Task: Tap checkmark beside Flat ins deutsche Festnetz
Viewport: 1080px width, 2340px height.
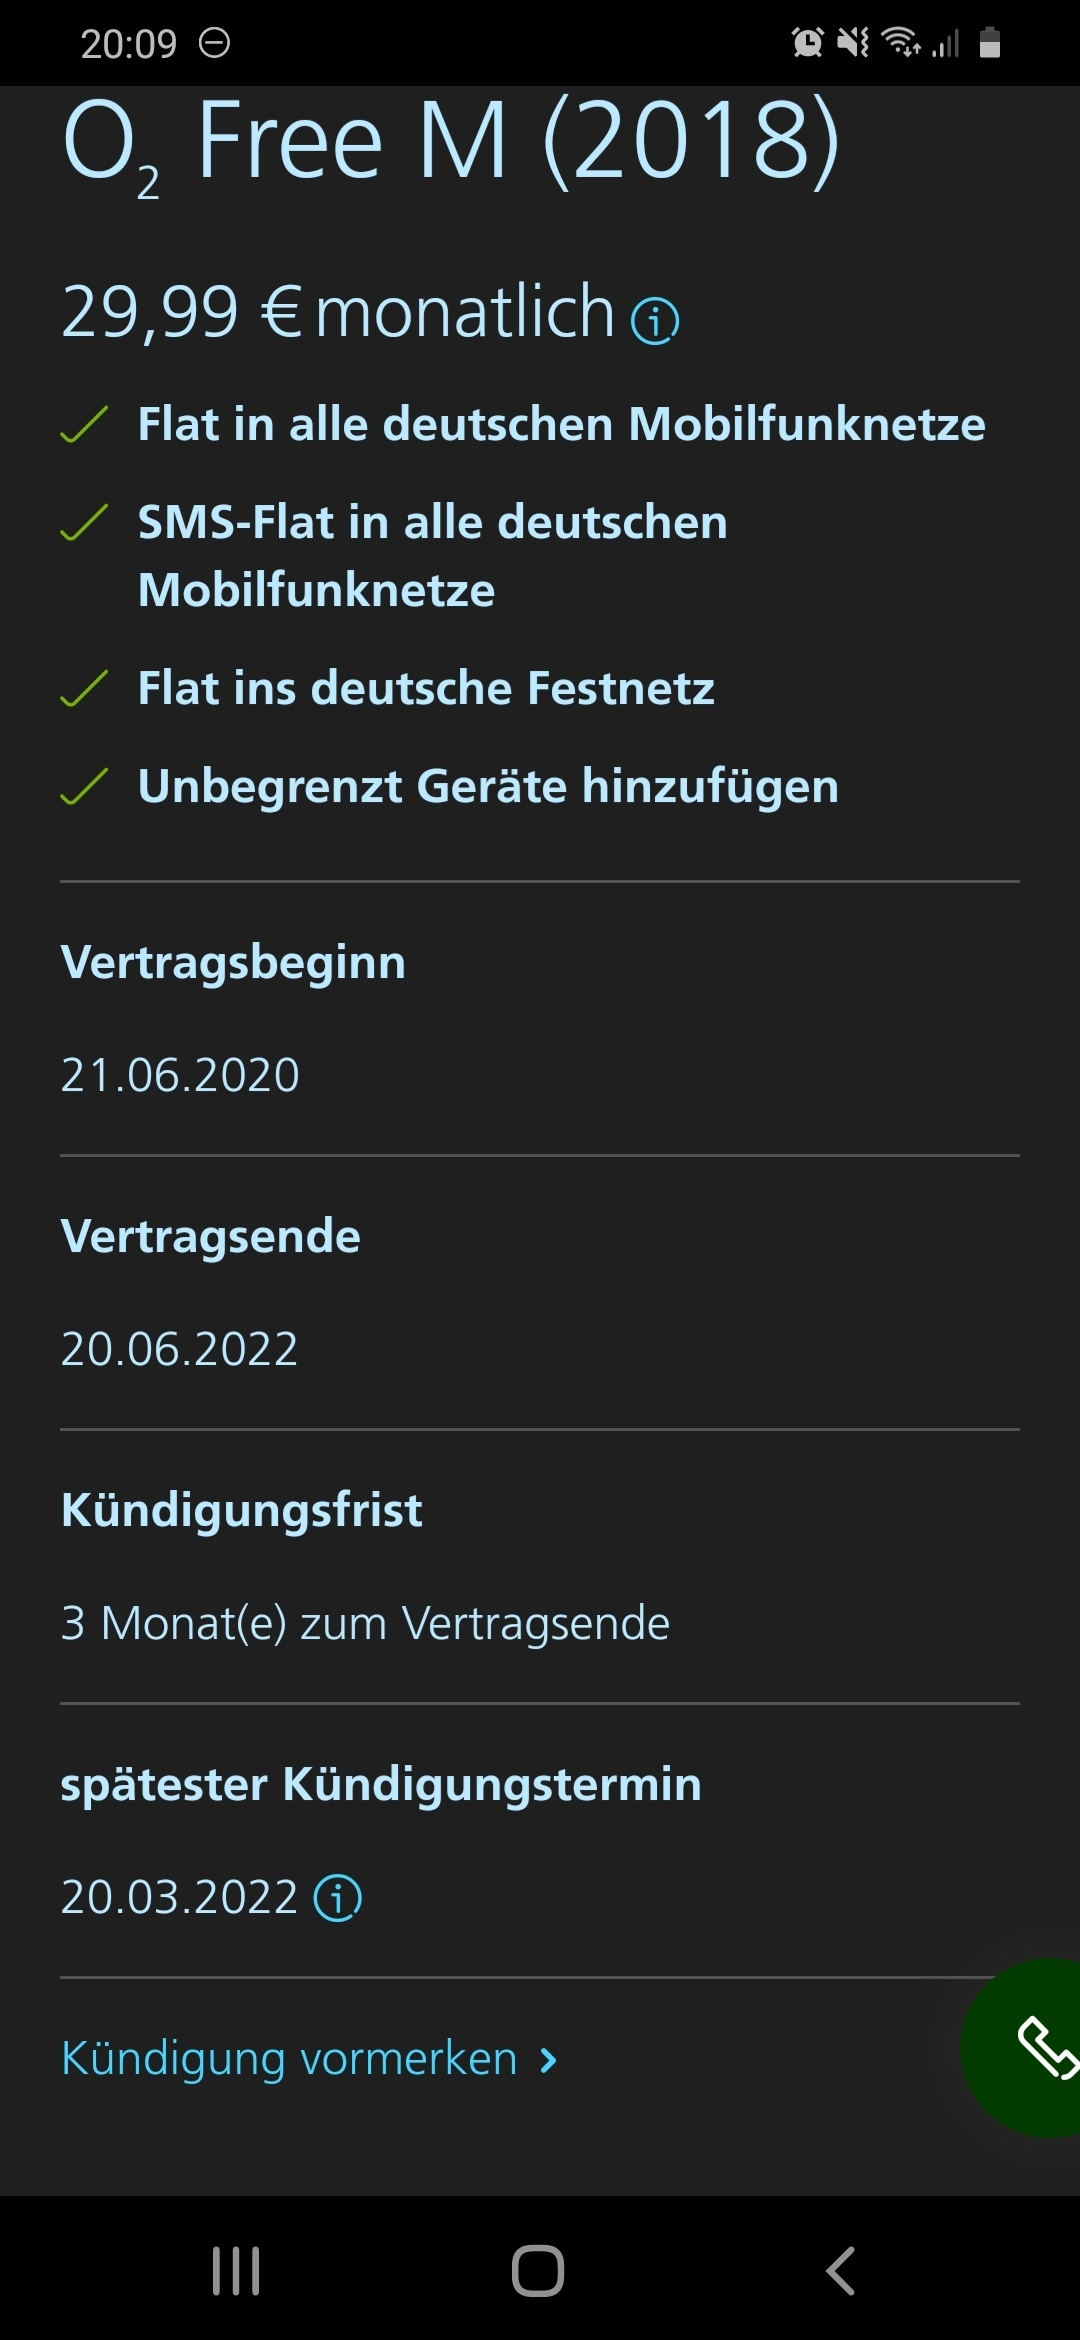Action: 85,688
